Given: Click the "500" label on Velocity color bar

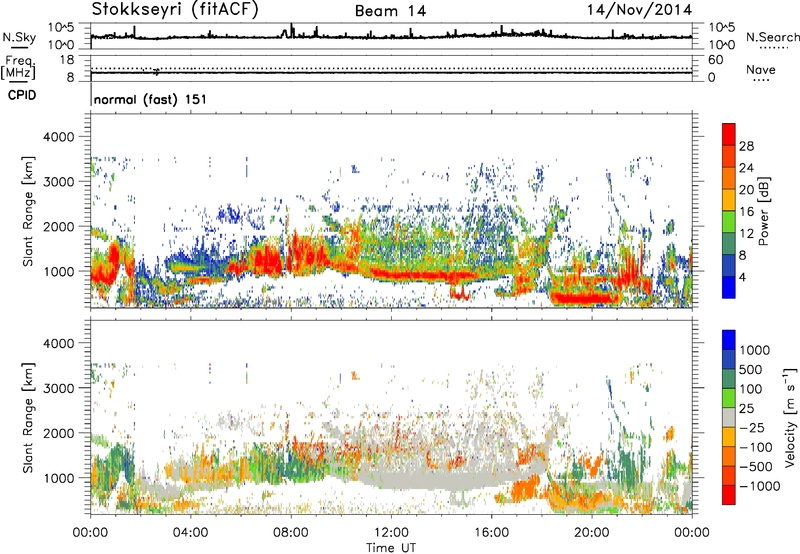Looking at the screenshot, I should (752, 369).
